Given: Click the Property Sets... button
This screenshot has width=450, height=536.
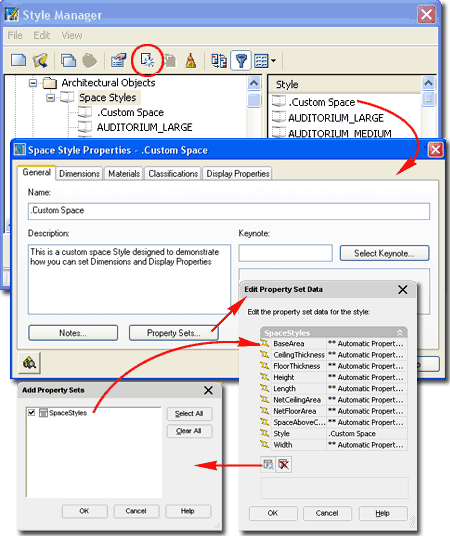Looking at the screenshot, I should click(x=174, y=333).
